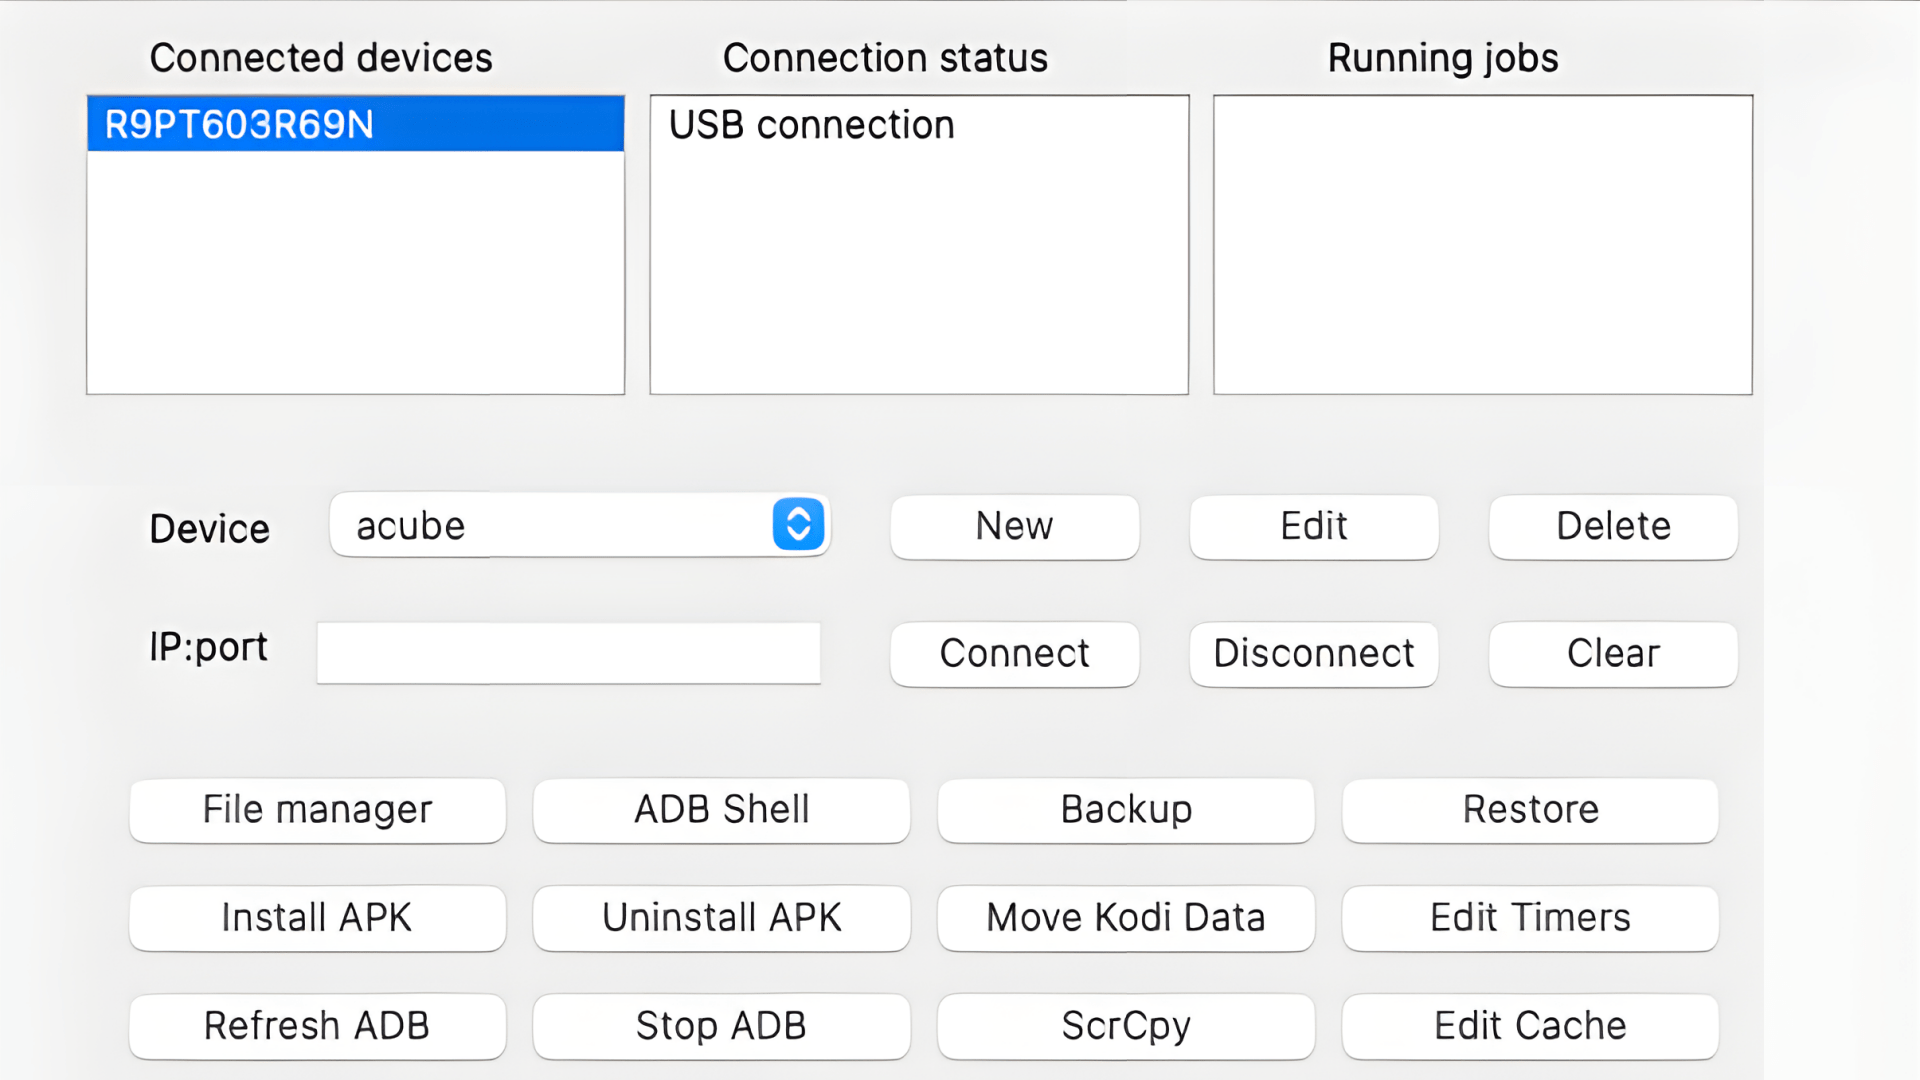The image size is (1920, 1080).
Task: Click Move Kodi Data
Action: [x=1125, y=918]
